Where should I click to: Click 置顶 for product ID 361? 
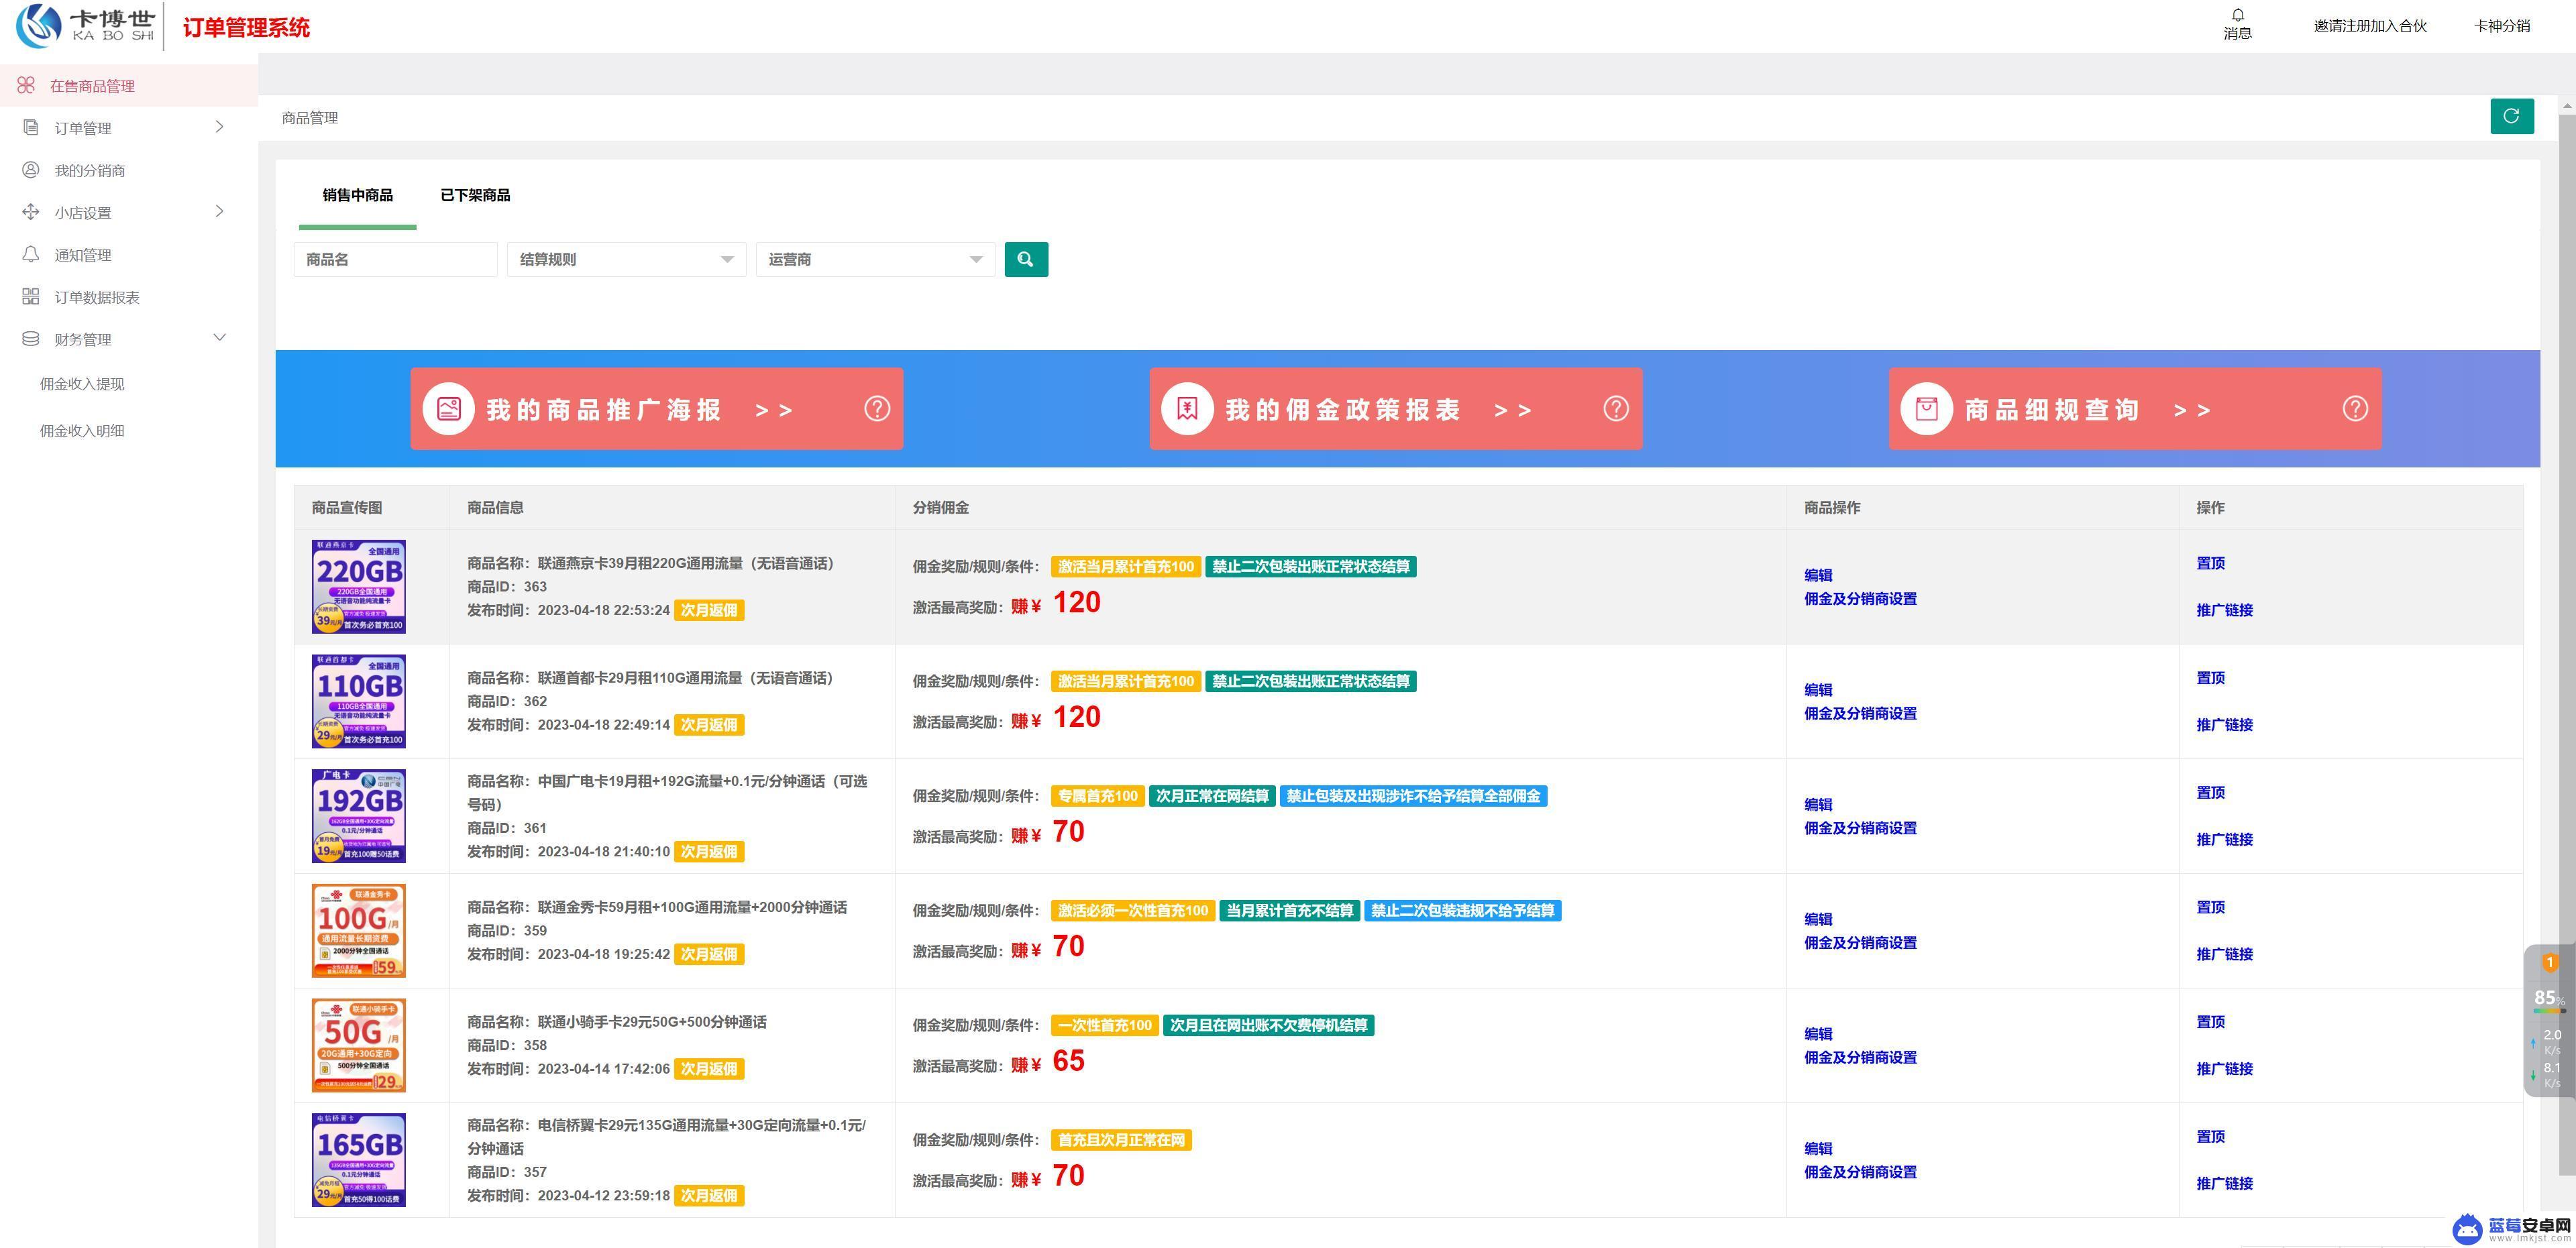tap(2210, 793)
